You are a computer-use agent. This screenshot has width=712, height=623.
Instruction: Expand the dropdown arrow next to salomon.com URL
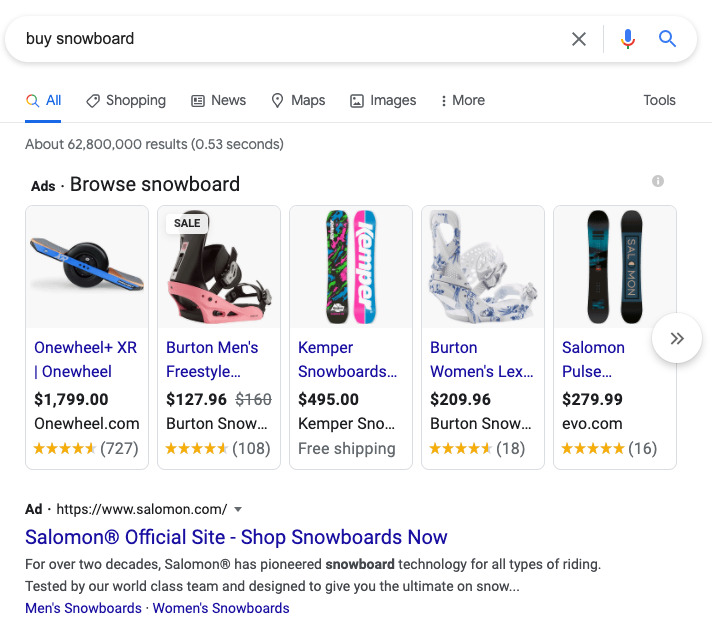point(237,509)
